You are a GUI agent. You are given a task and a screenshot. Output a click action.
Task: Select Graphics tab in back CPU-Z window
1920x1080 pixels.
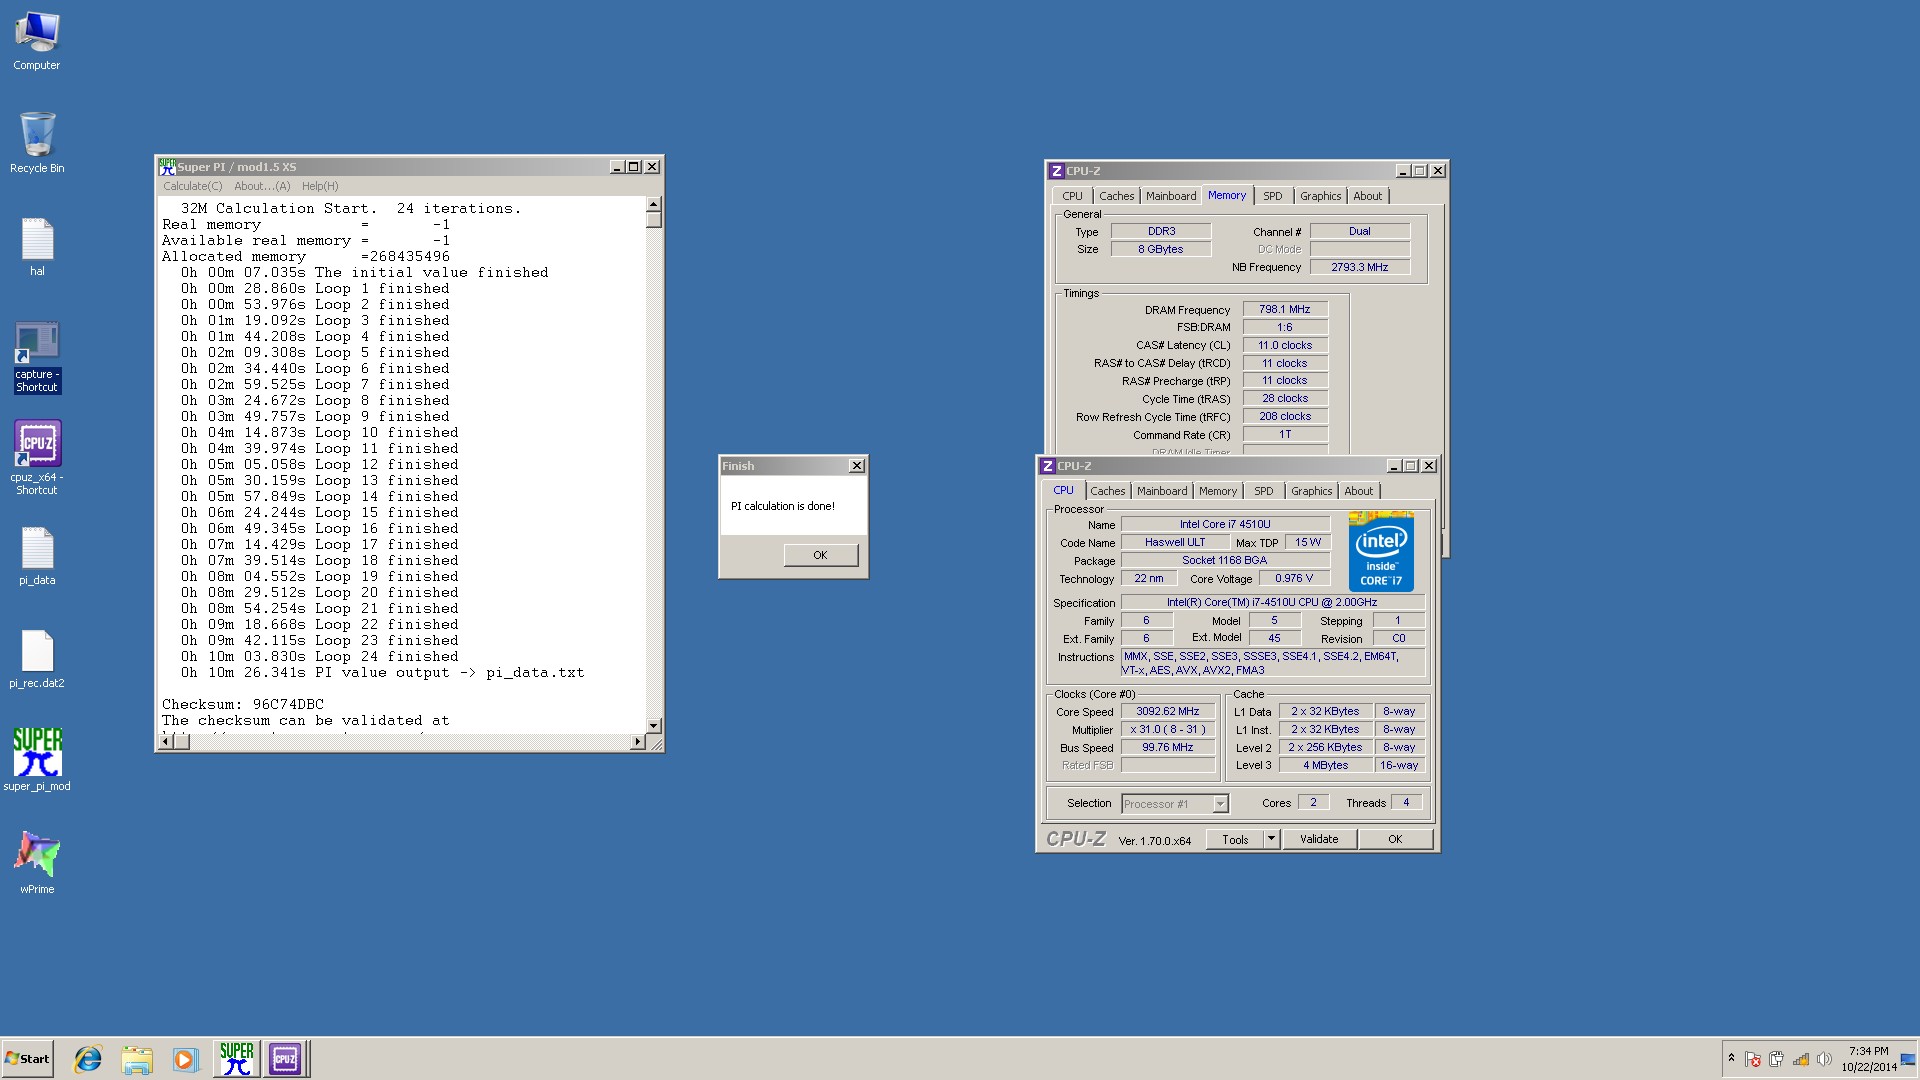[1320, 196]
